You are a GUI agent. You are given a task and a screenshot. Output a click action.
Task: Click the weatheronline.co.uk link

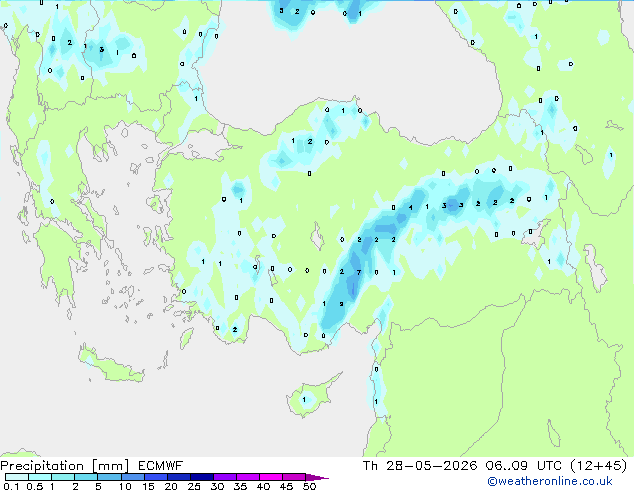click(x=550, y=481)
